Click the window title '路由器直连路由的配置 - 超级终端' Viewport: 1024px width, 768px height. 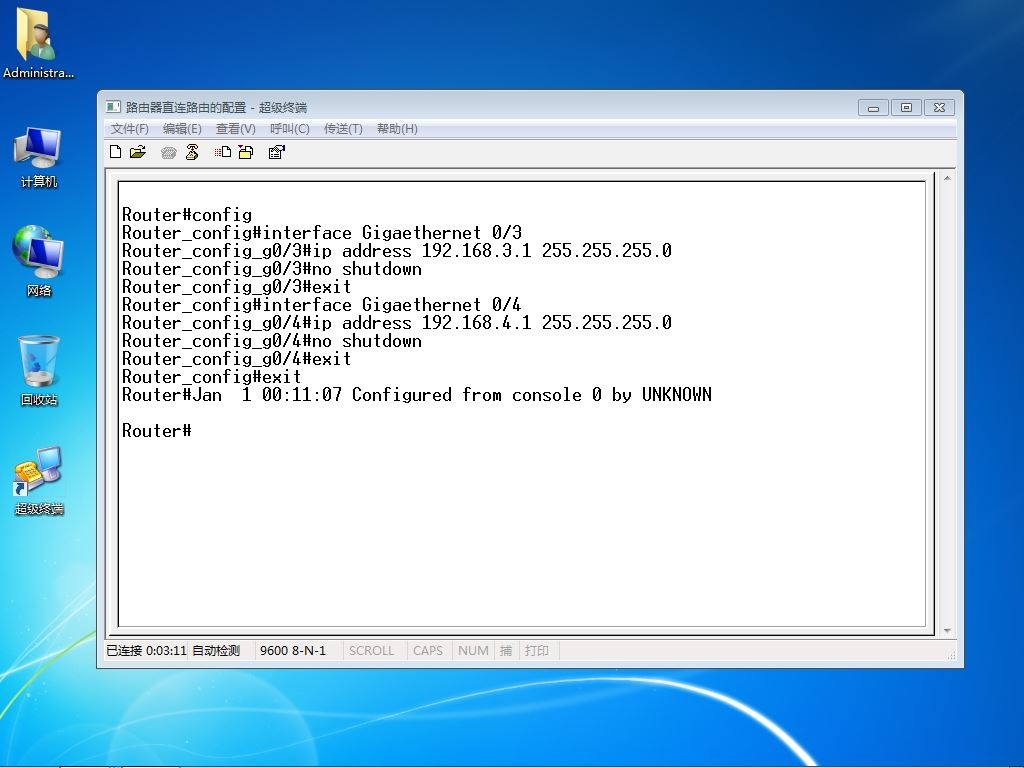(216, 107)
